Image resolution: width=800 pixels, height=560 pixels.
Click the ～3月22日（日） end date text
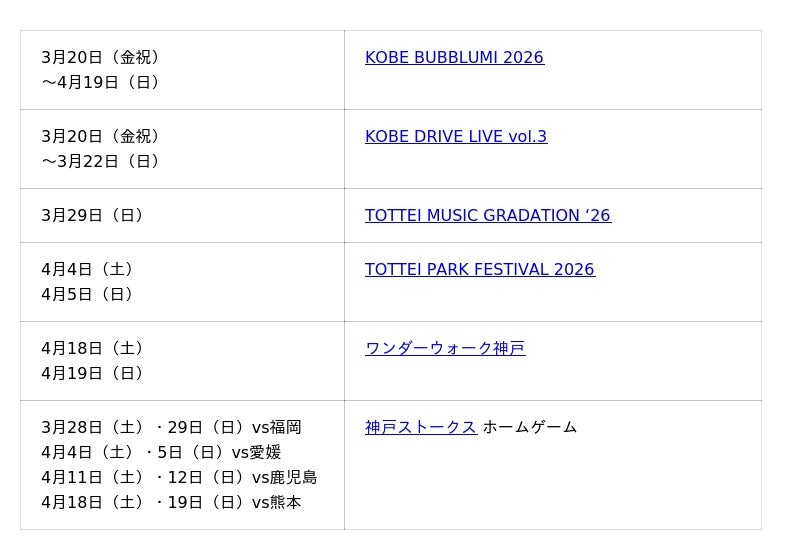click(100, 162)
